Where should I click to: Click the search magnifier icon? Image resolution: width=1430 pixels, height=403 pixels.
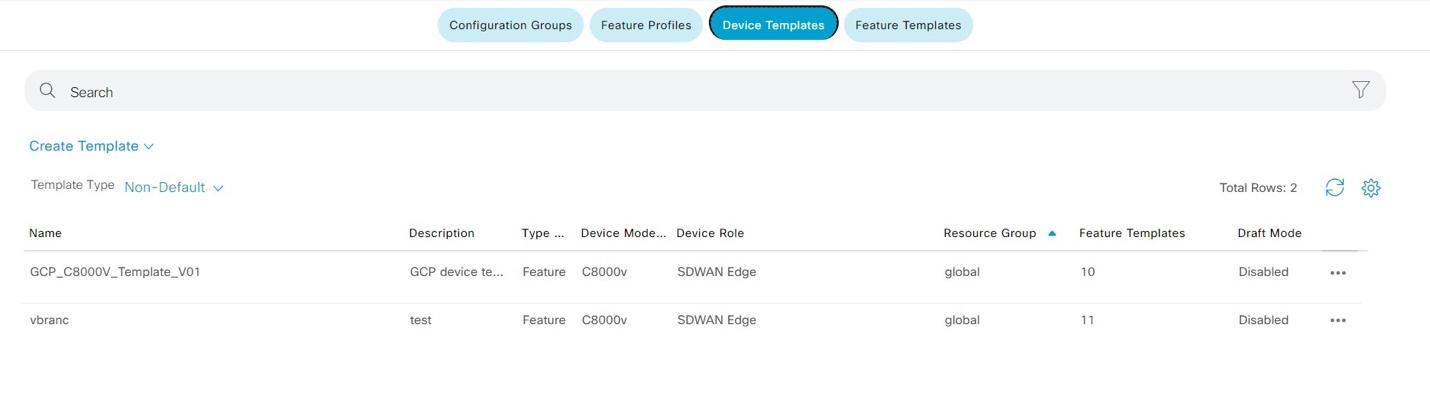point(47,91)
